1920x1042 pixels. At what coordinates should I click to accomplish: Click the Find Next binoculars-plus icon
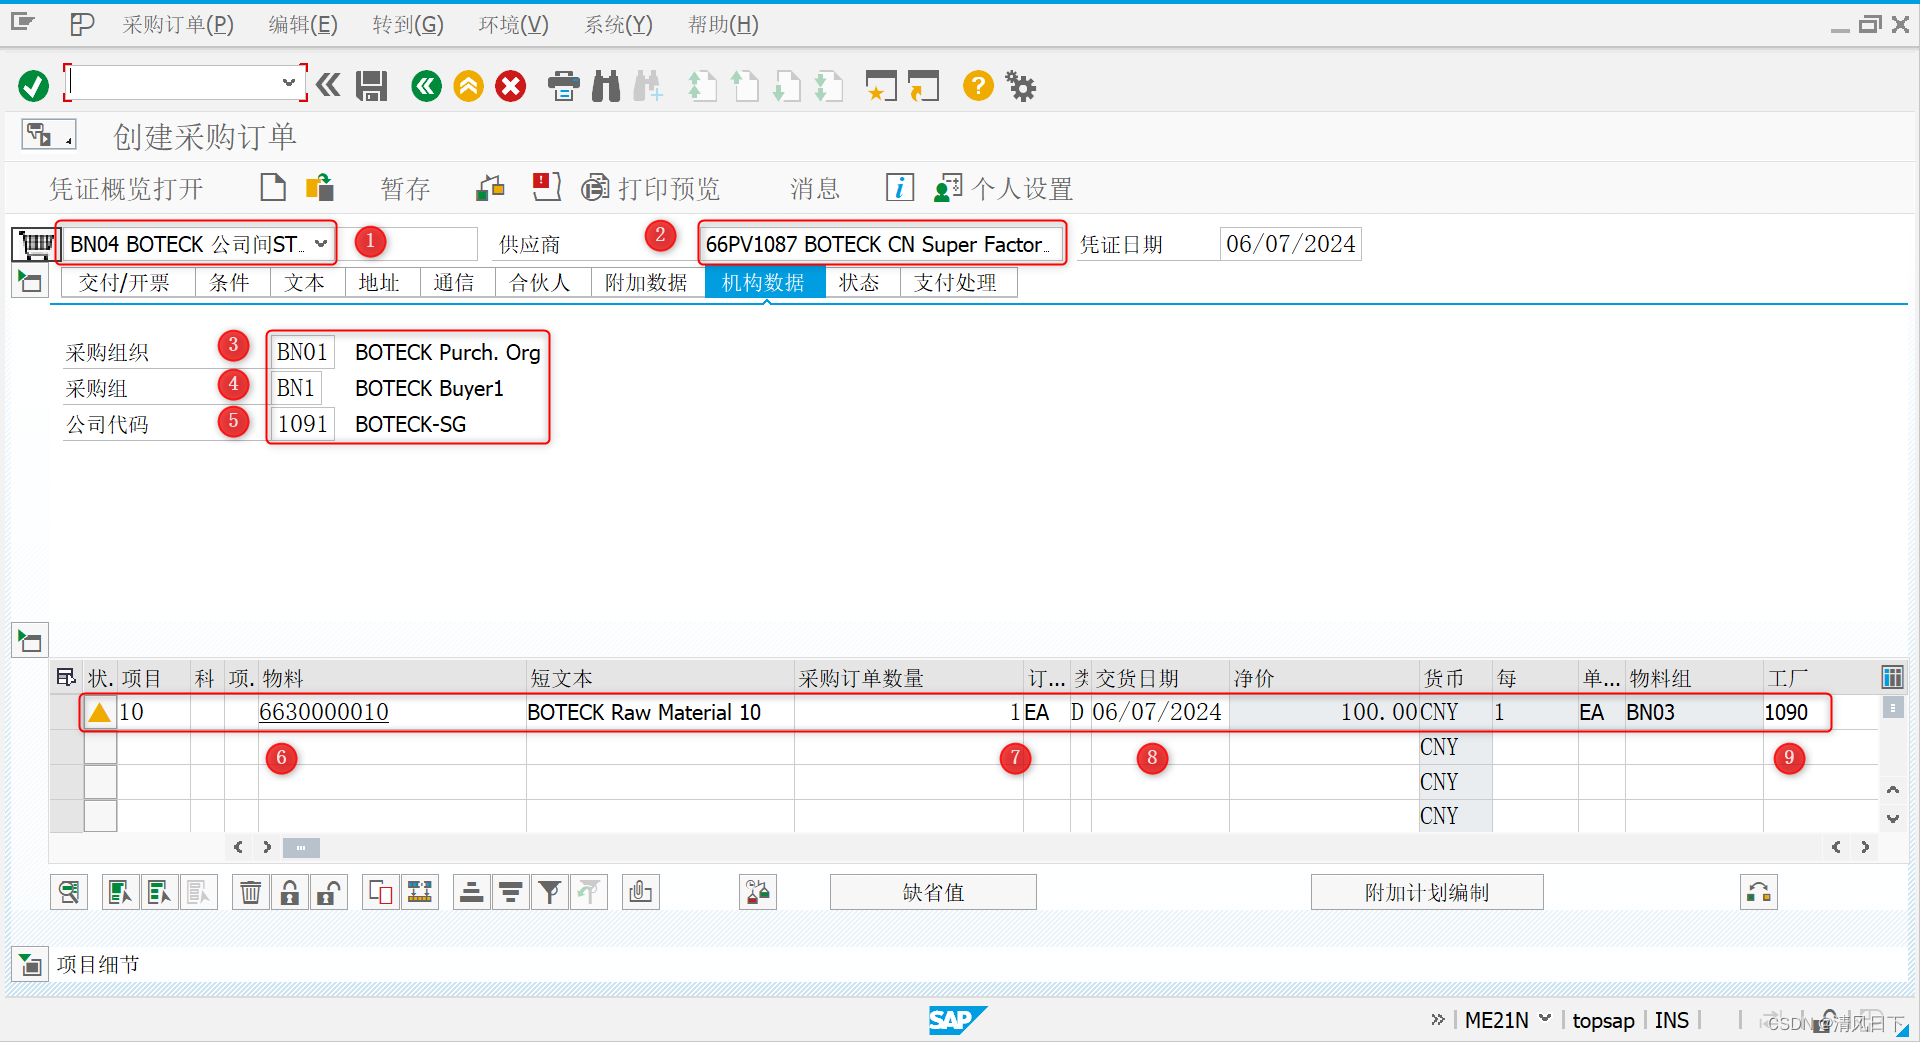click(648, 86)
